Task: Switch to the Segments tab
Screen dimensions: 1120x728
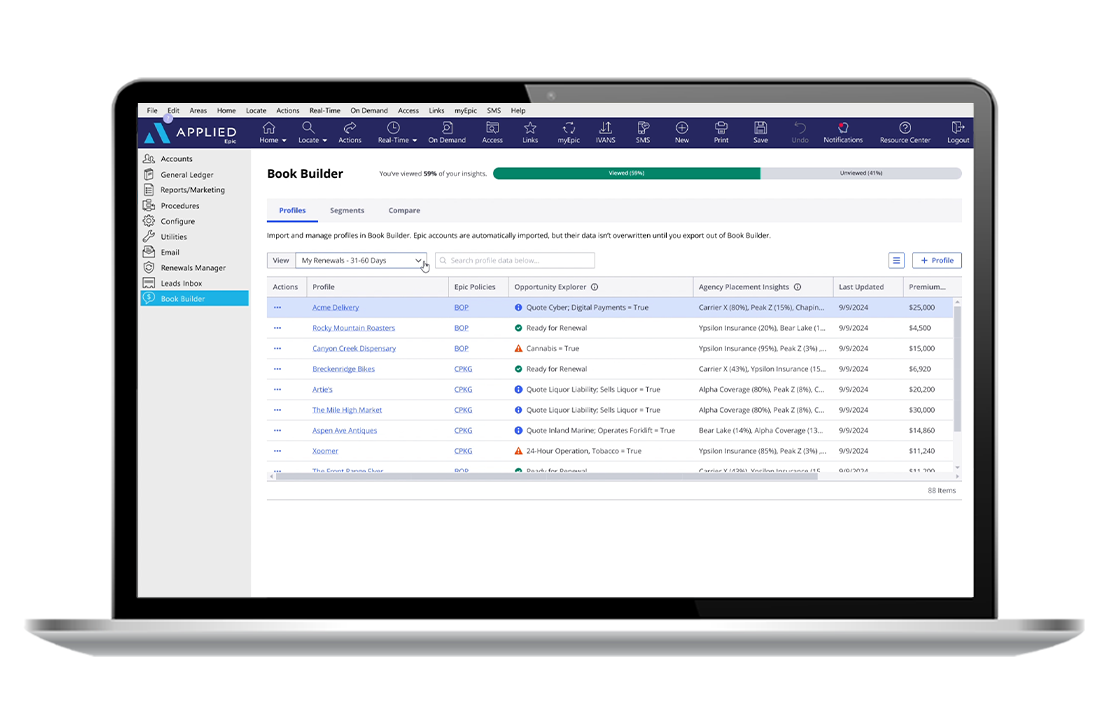Action: point(347,211)
